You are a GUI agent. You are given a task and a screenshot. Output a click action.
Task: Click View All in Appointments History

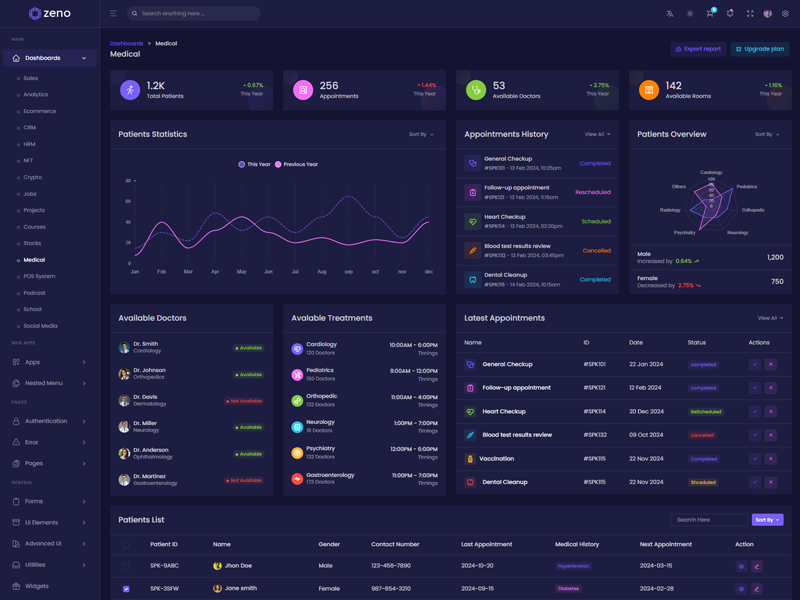tap(597, 134)
